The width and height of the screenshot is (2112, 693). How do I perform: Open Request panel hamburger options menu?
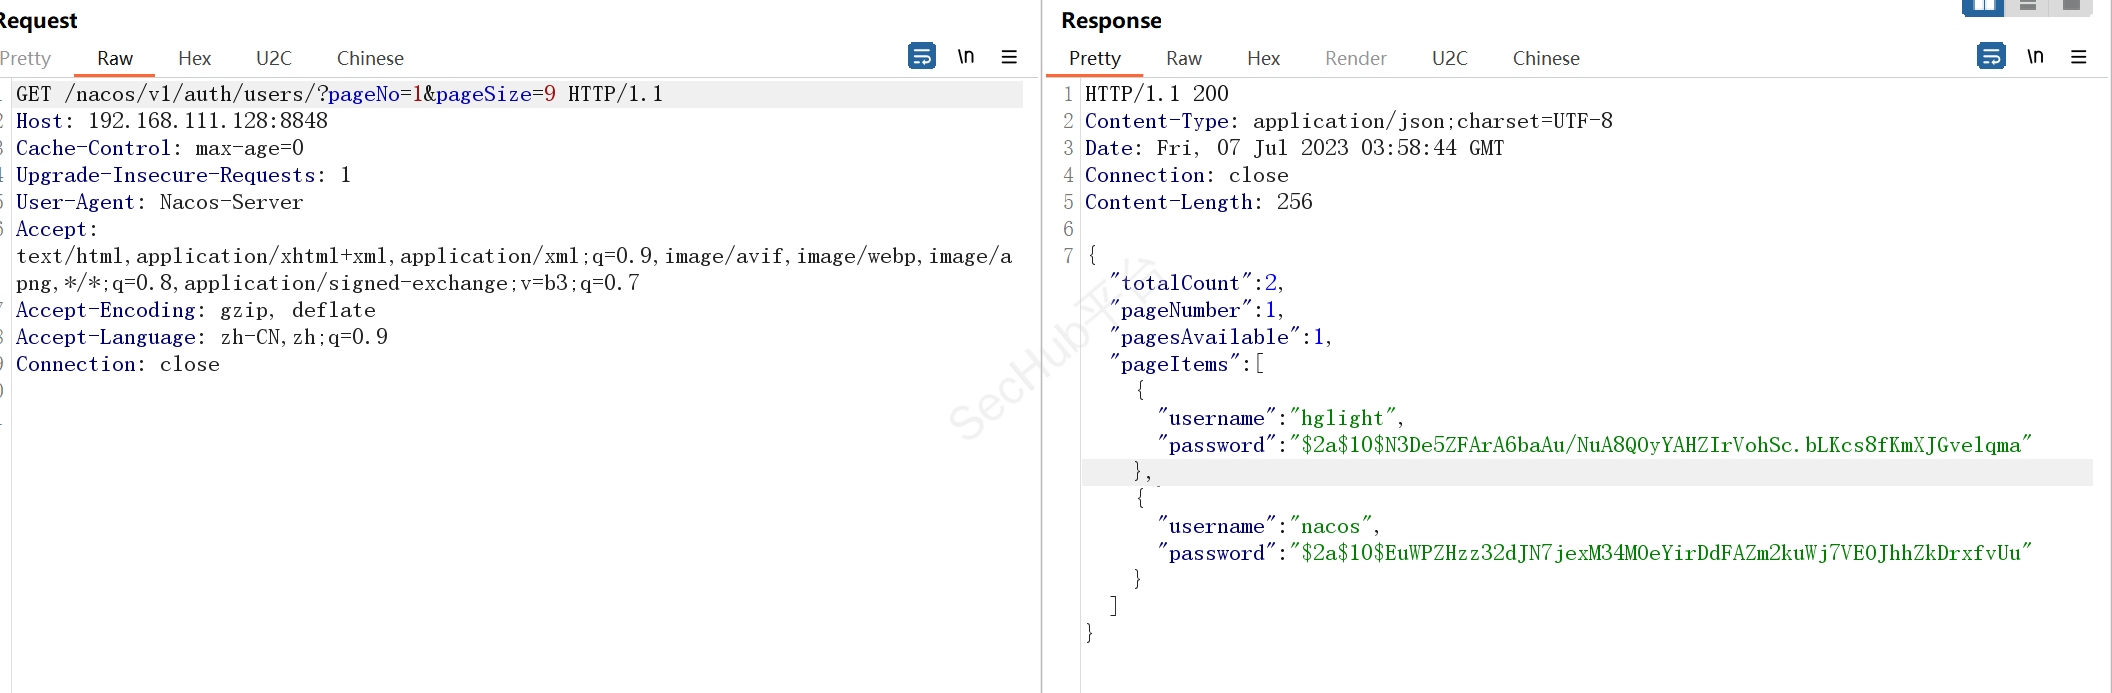coord(1009,57)
